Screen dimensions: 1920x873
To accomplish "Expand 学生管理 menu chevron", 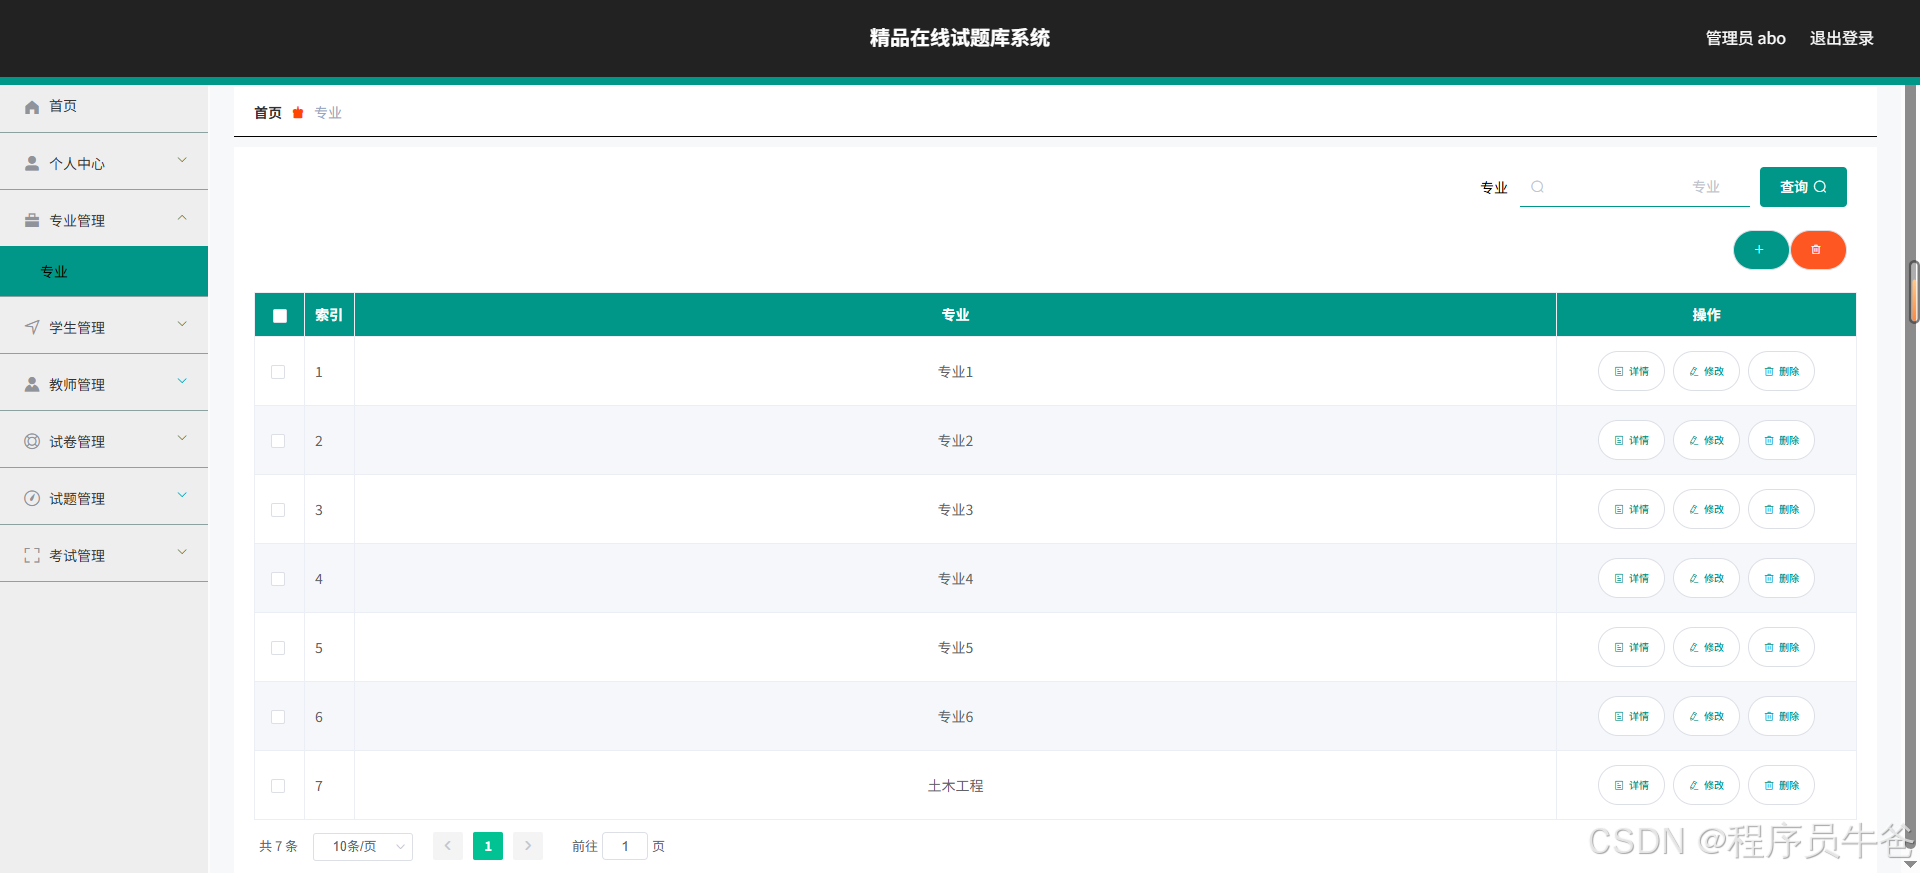I will point(182,324).
